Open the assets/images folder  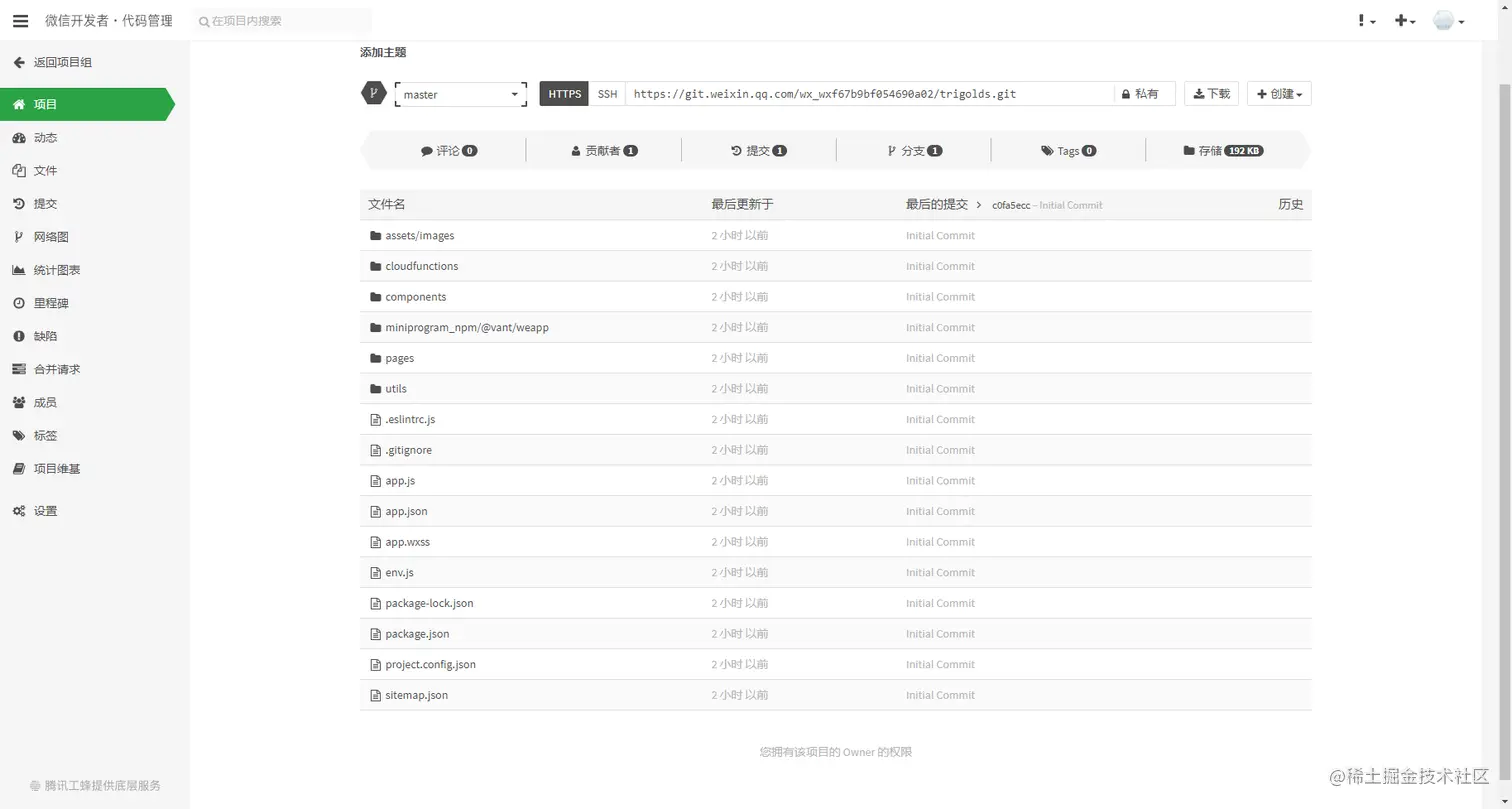(x=420, y=236)
